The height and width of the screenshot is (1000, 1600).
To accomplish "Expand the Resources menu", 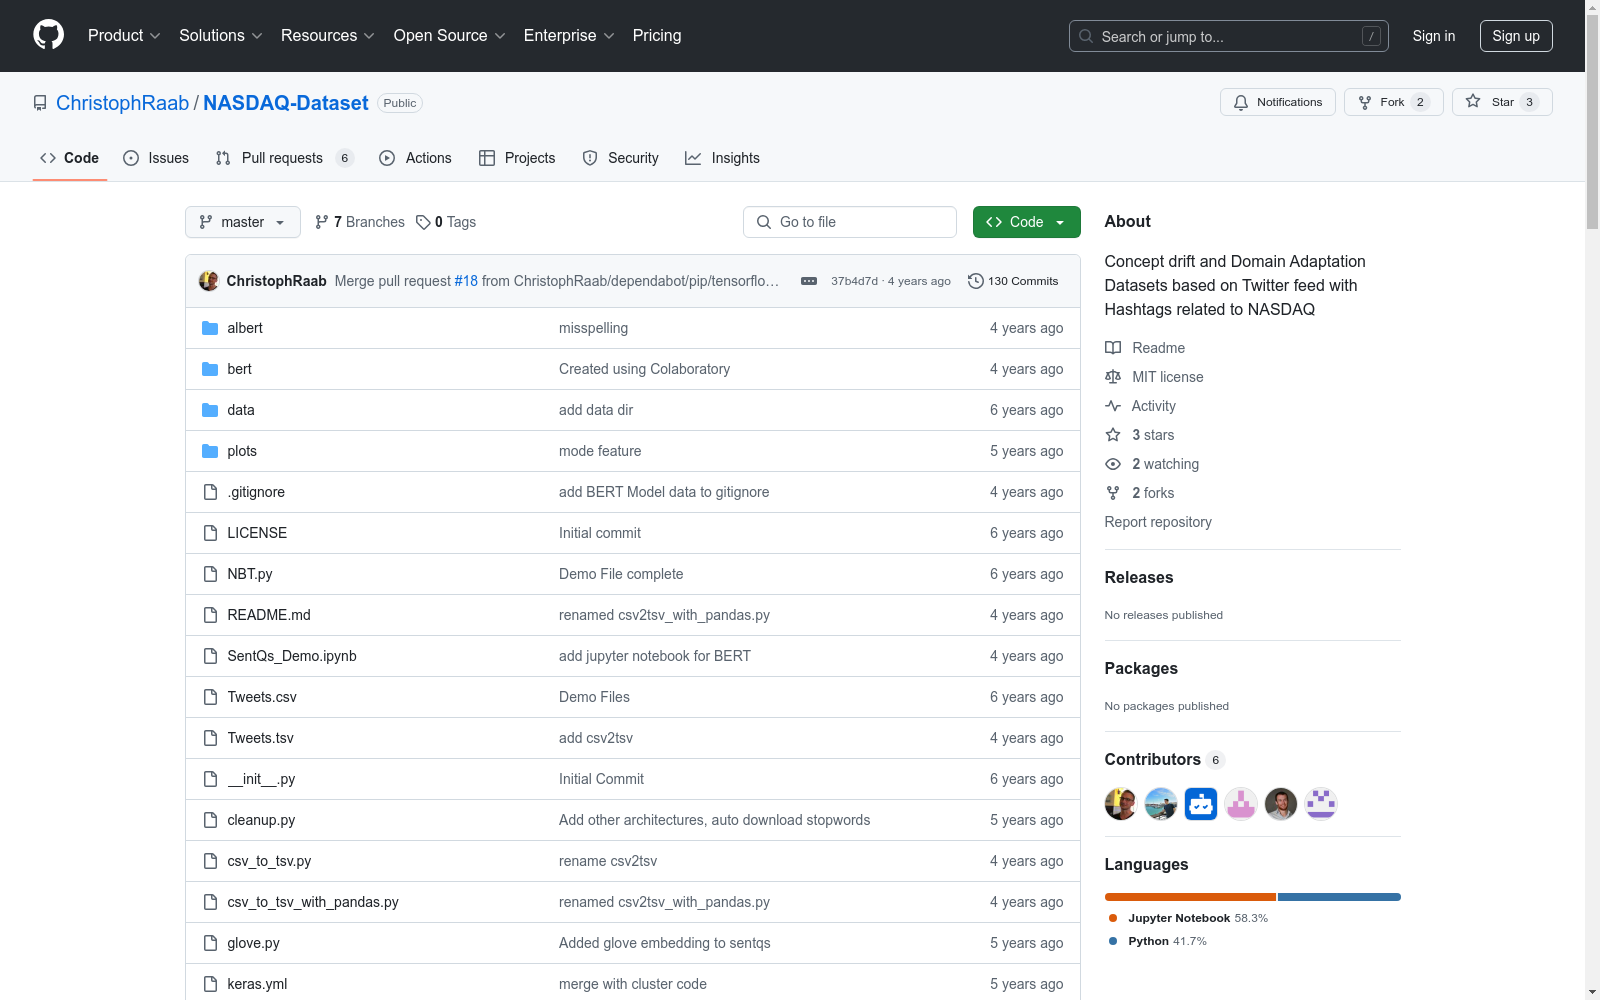I will coord(328,35).
